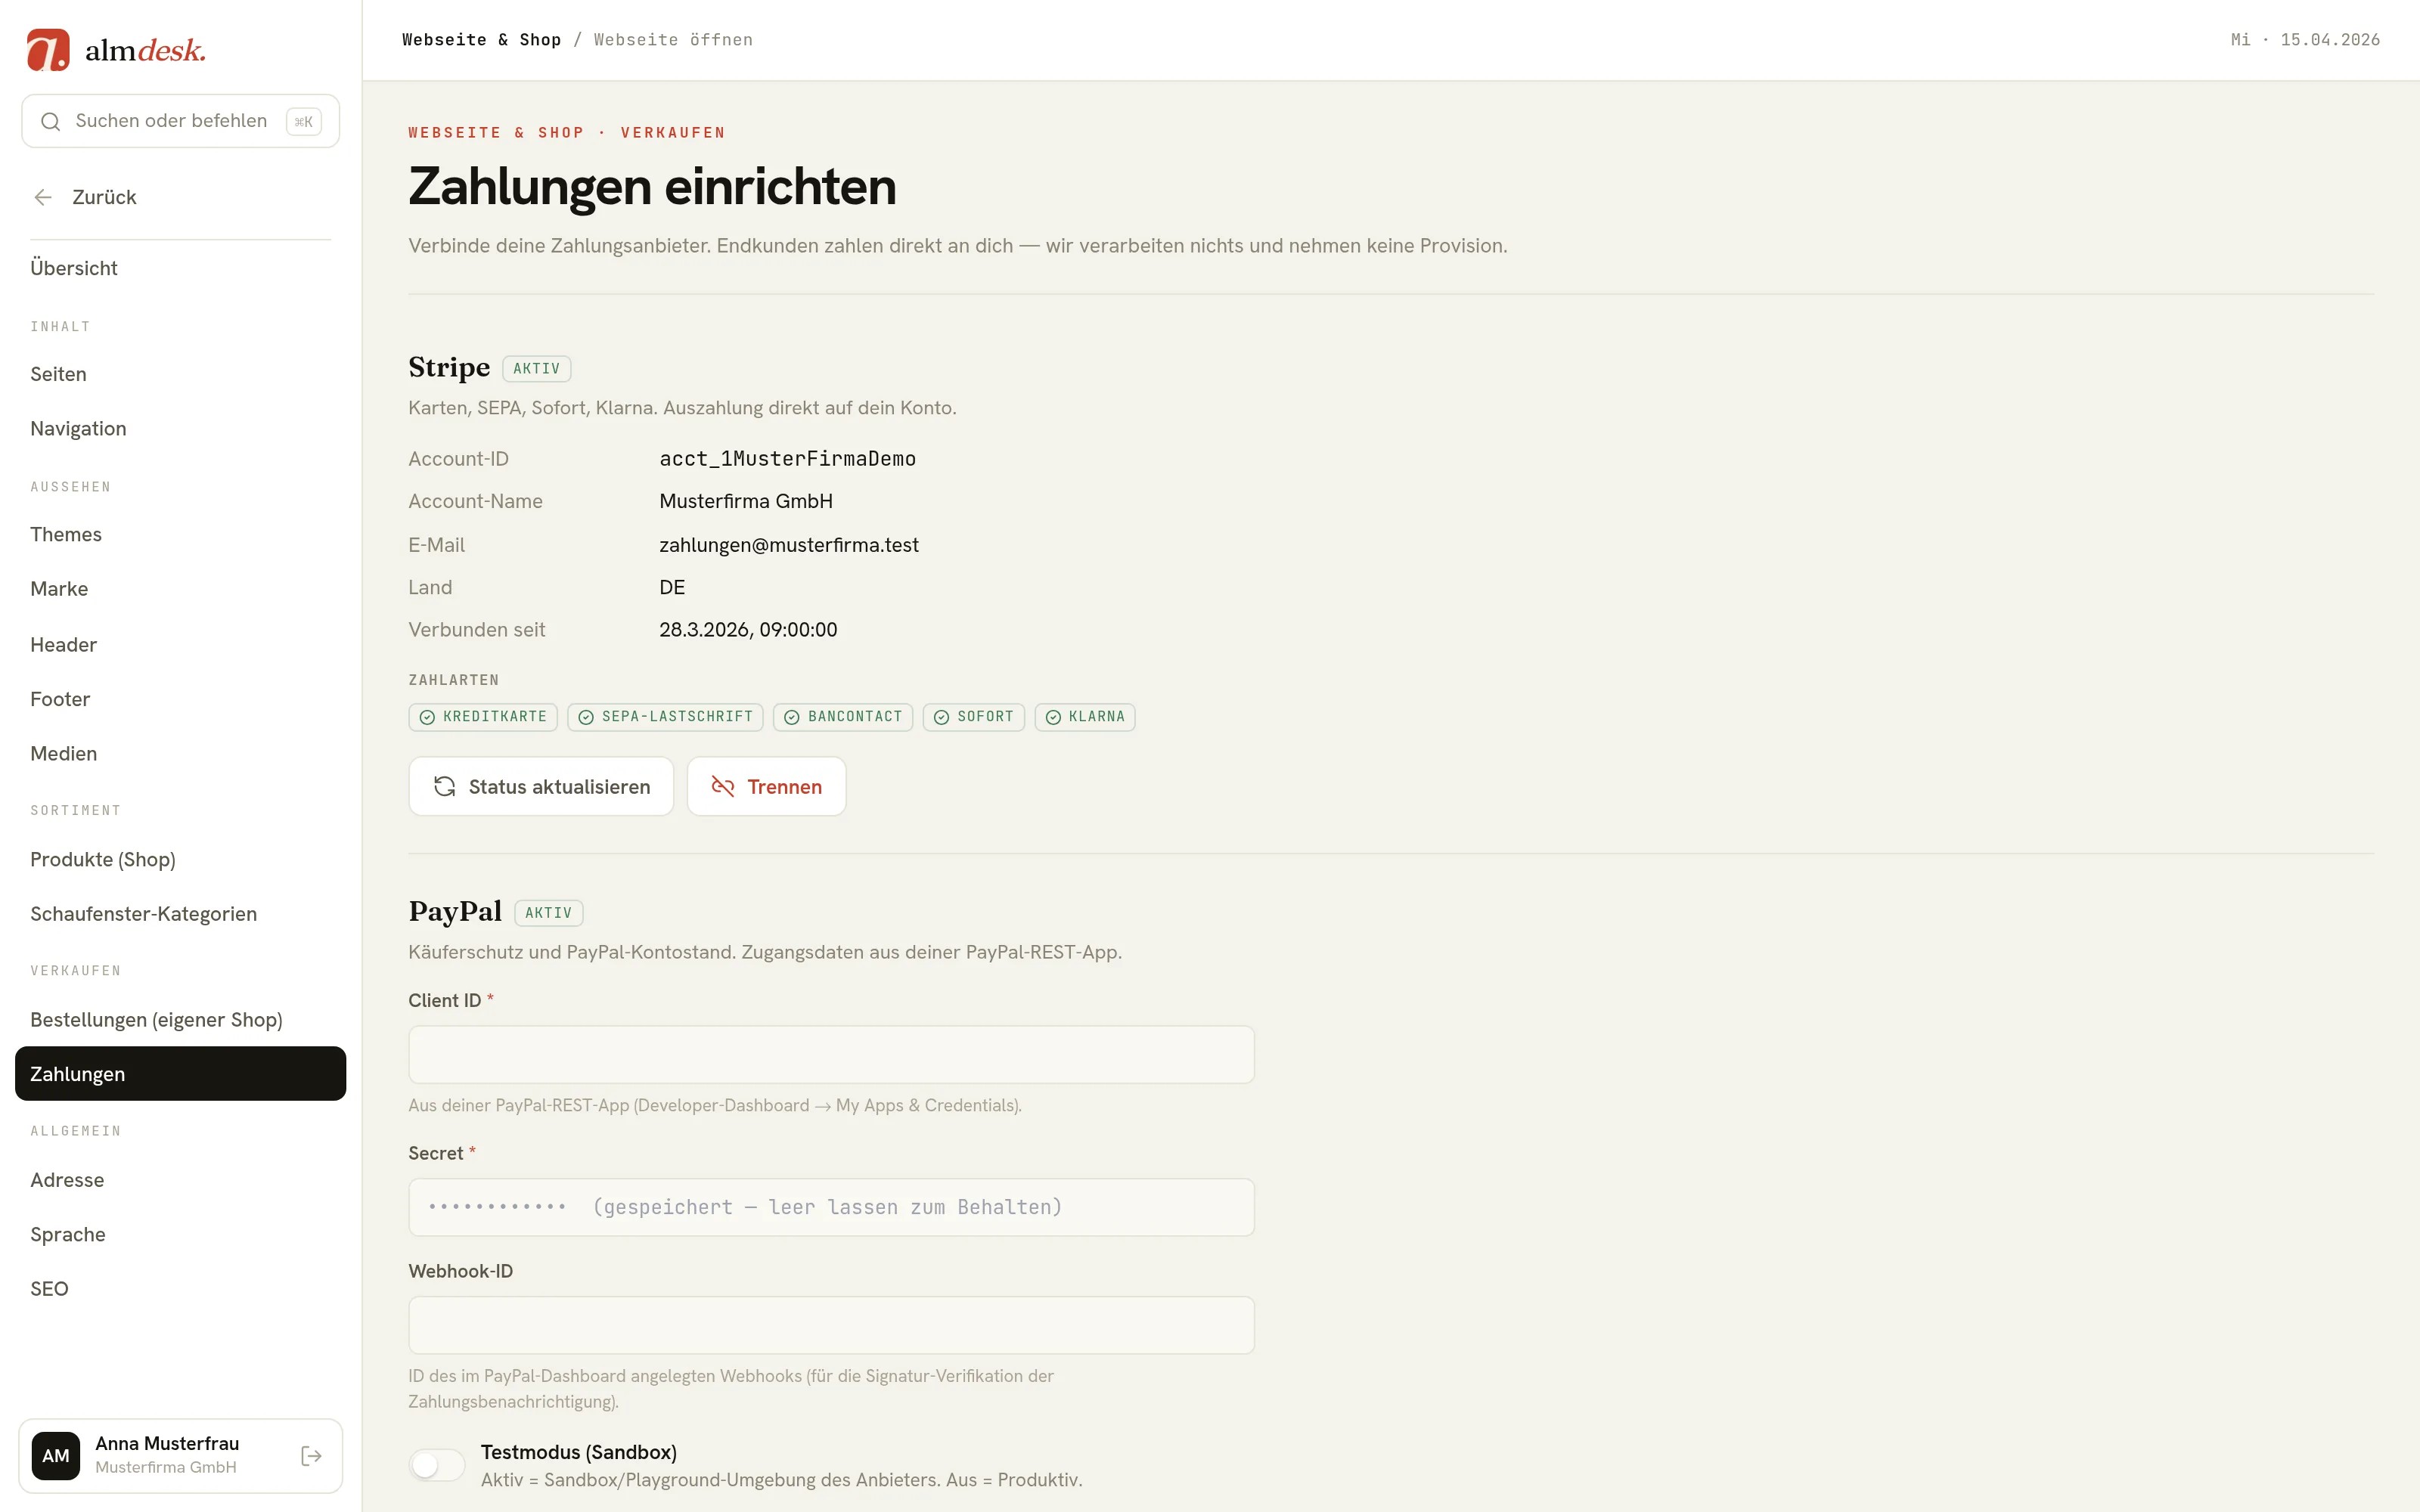Click the Musterfirma GmbH account name value
Screen dimensions: 2420x1512
point(746,501)
